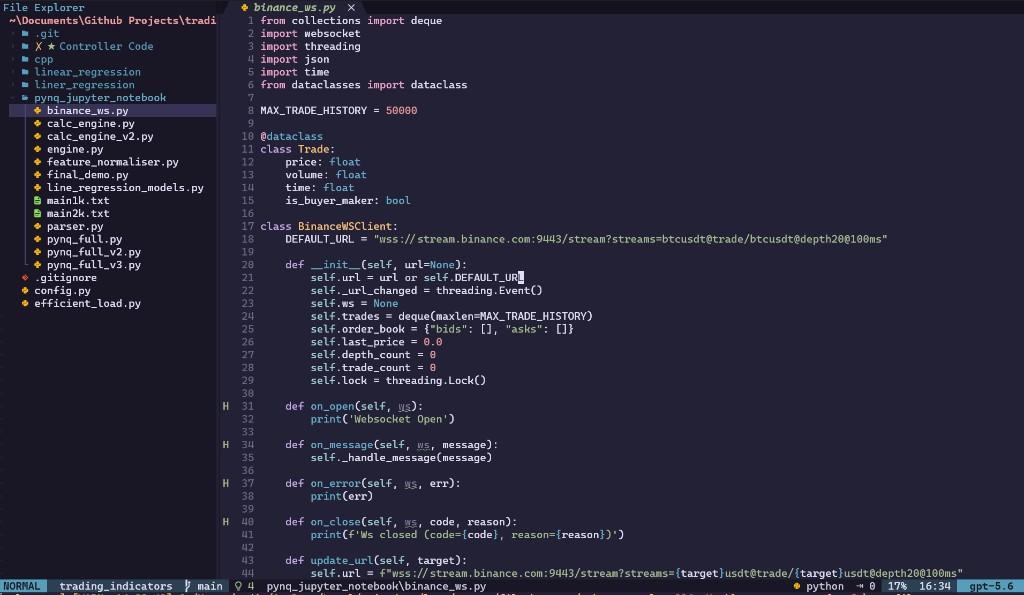Place cursor on class BinanceWSClient definition
The image size is (1024, 595).
[x=328, y=226]
